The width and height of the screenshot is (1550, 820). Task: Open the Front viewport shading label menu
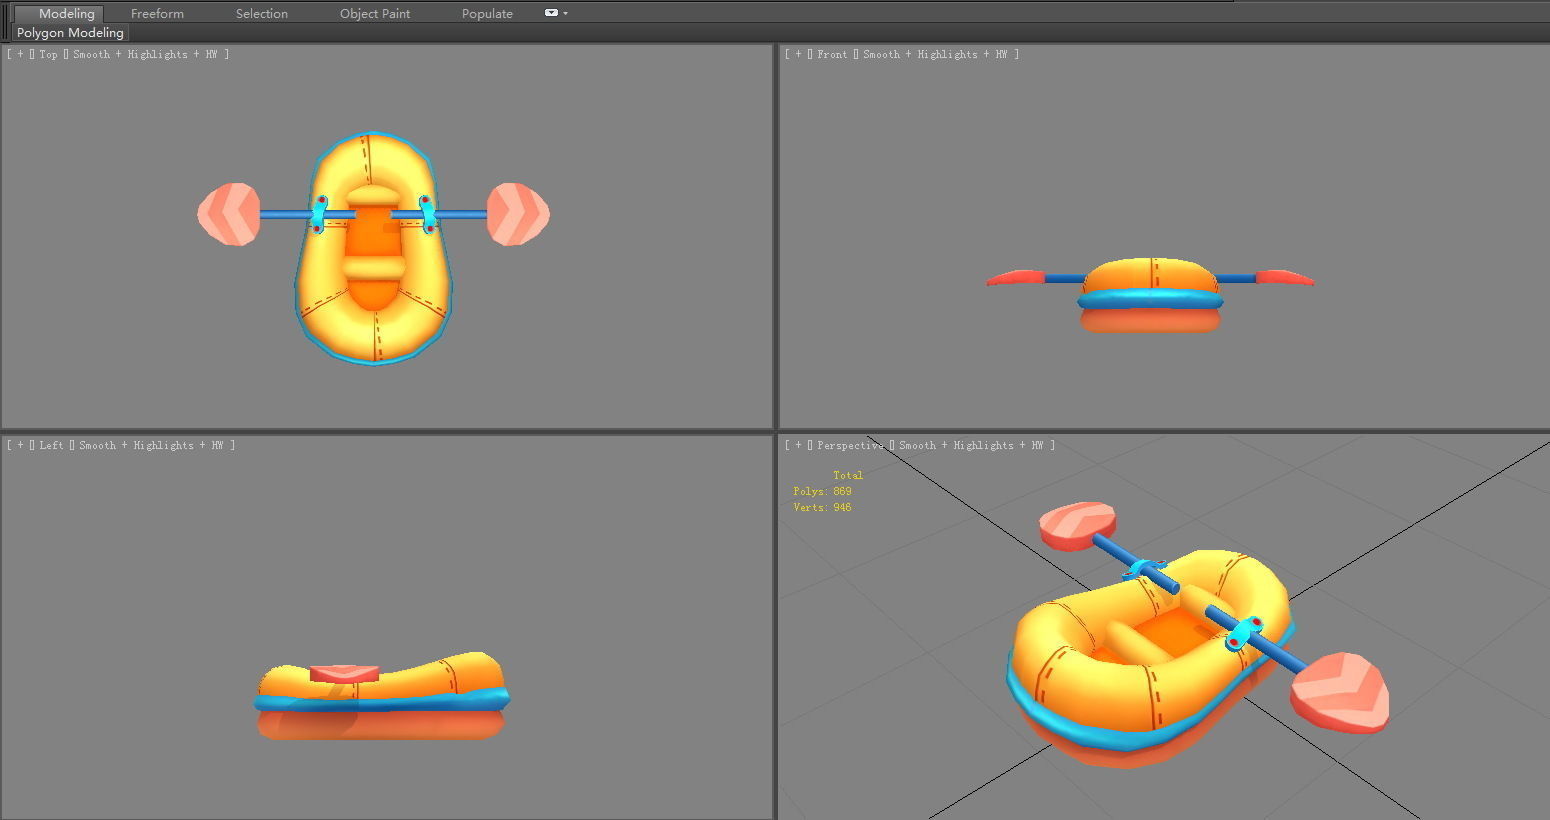pyautogui.click(x=935, y=54)
